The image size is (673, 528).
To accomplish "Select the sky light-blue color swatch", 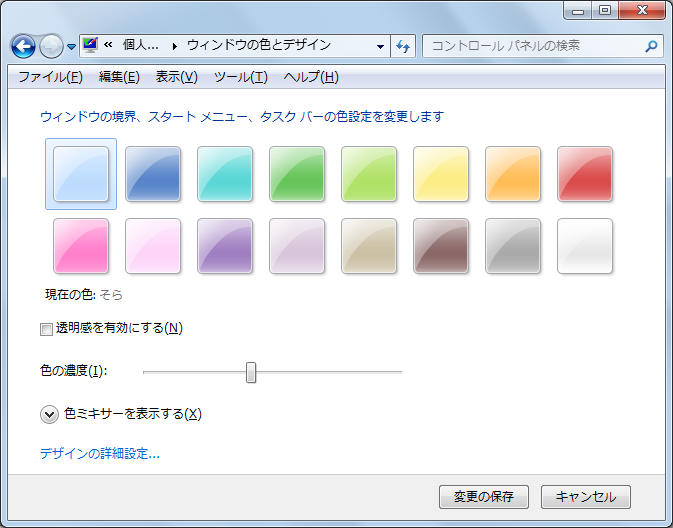I will [x=81, y=174].
